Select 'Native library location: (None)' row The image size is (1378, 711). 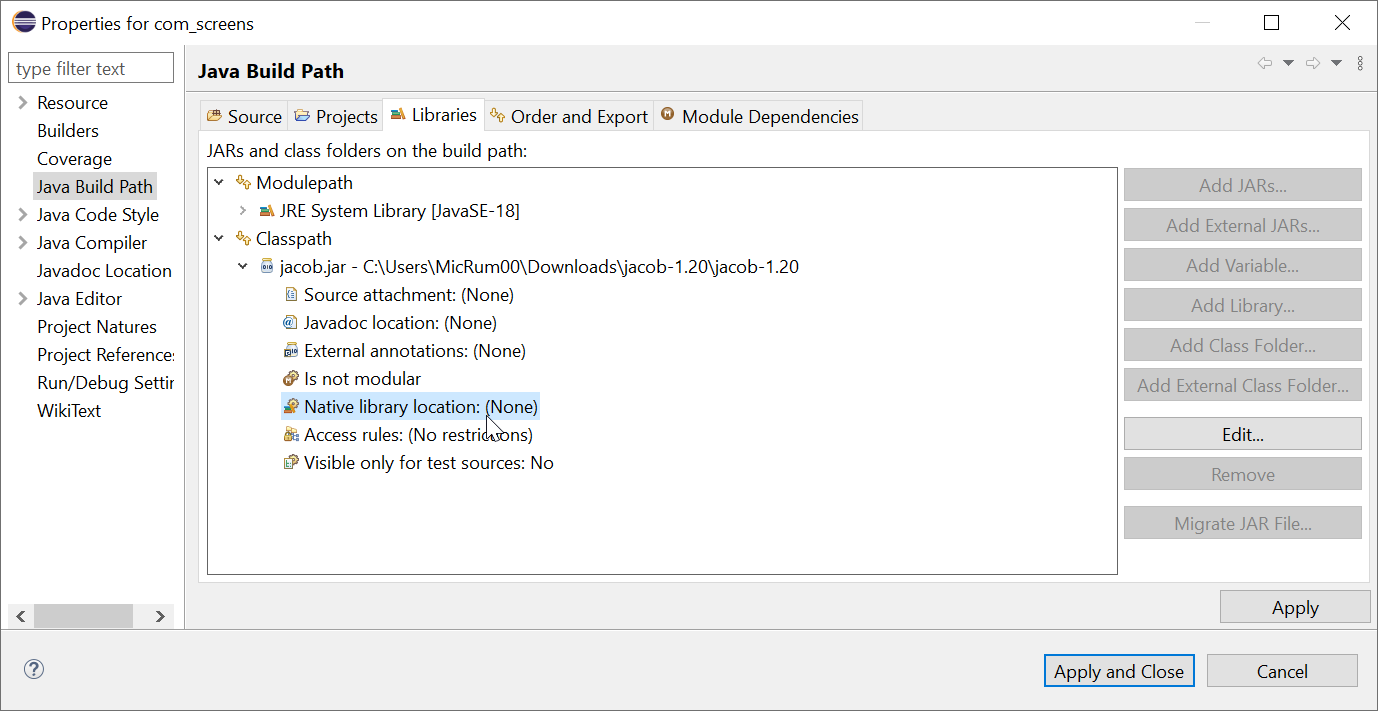(411, 406)
